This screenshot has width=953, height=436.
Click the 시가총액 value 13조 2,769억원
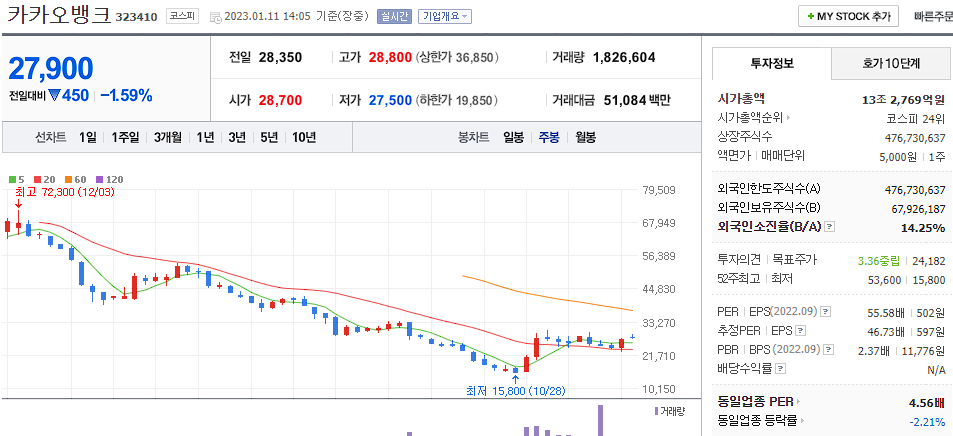point(903,100)
